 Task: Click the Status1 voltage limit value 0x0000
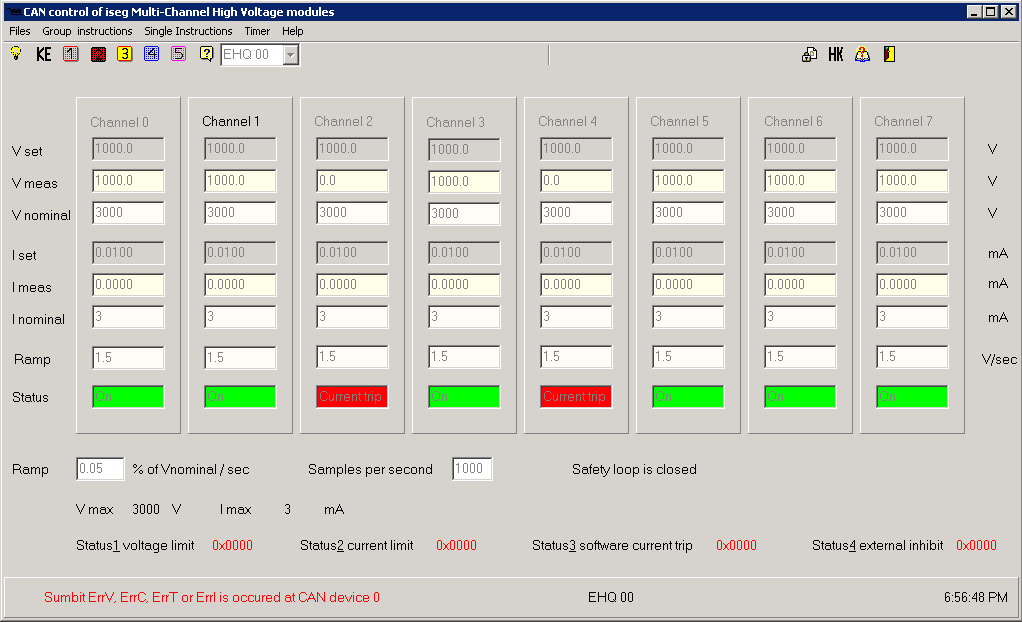tap(232, 545)
